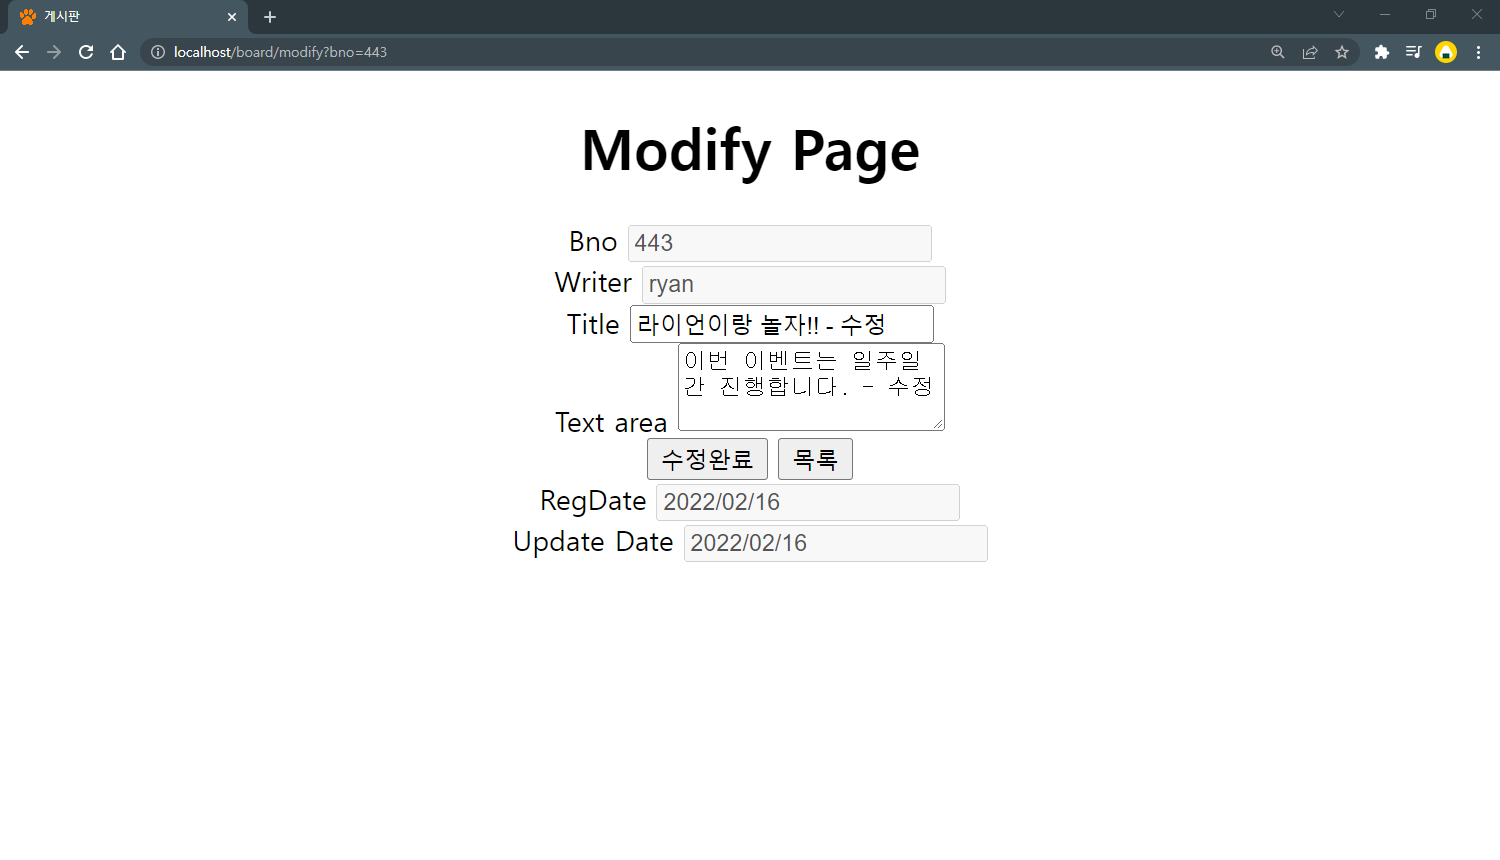This screenshot has height=860, width=1500.
Task: Open a new browser tab
Action: [269, 17]
